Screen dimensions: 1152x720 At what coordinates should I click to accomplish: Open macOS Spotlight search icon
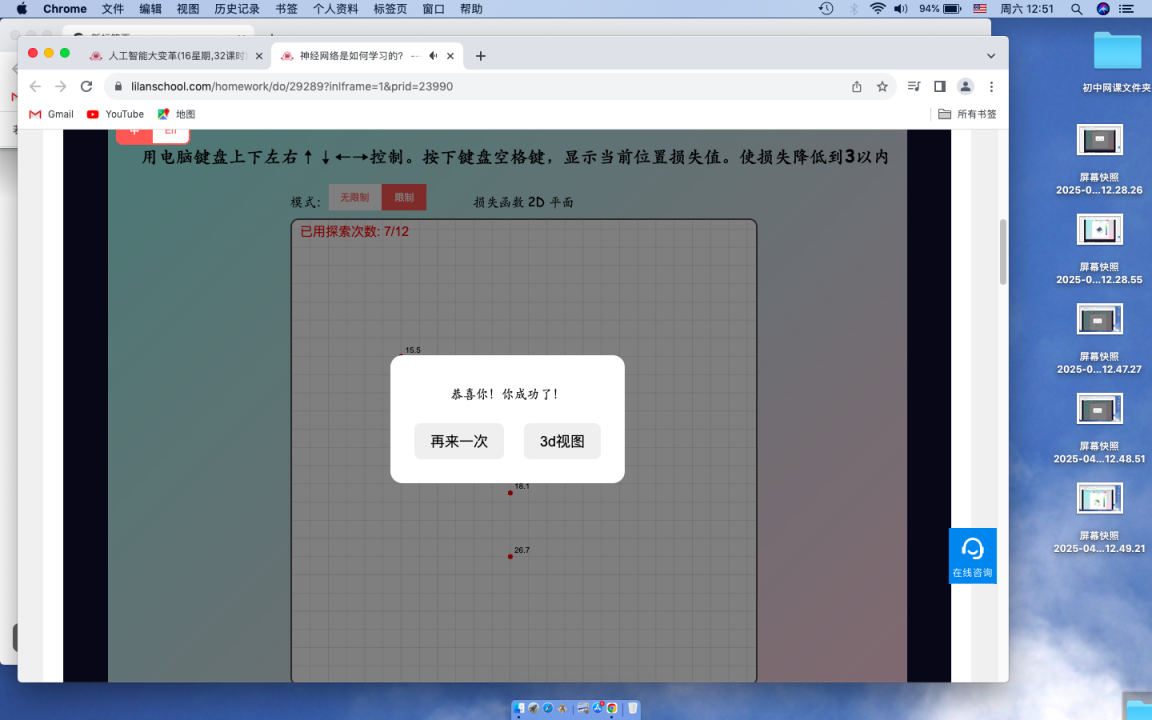pos(1077,9)
